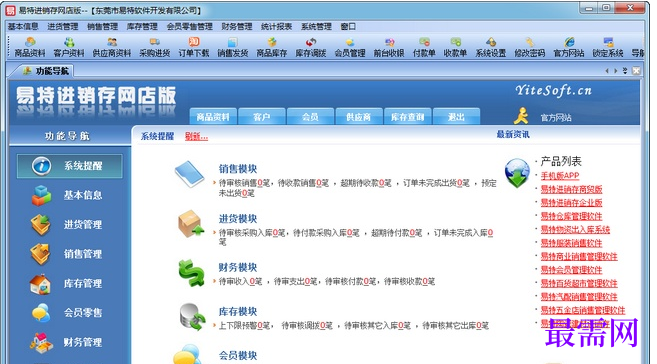The width and height of the screenshot is (657, 364).
Task: Open 商品库存 toolbar icon
Action: point(272,47)
